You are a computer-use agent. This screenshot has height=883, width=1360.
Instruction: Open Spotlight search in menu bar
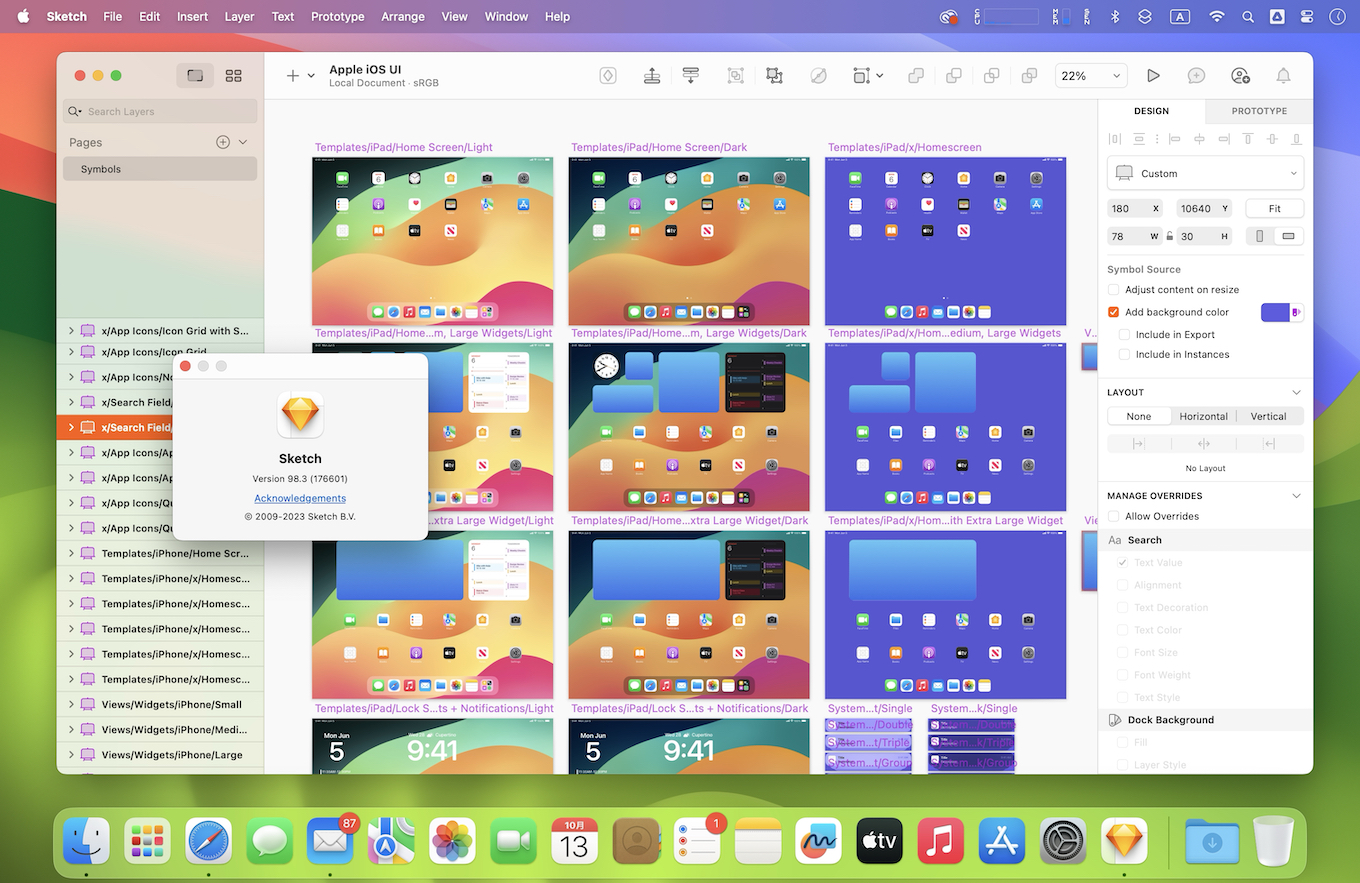1247,16
